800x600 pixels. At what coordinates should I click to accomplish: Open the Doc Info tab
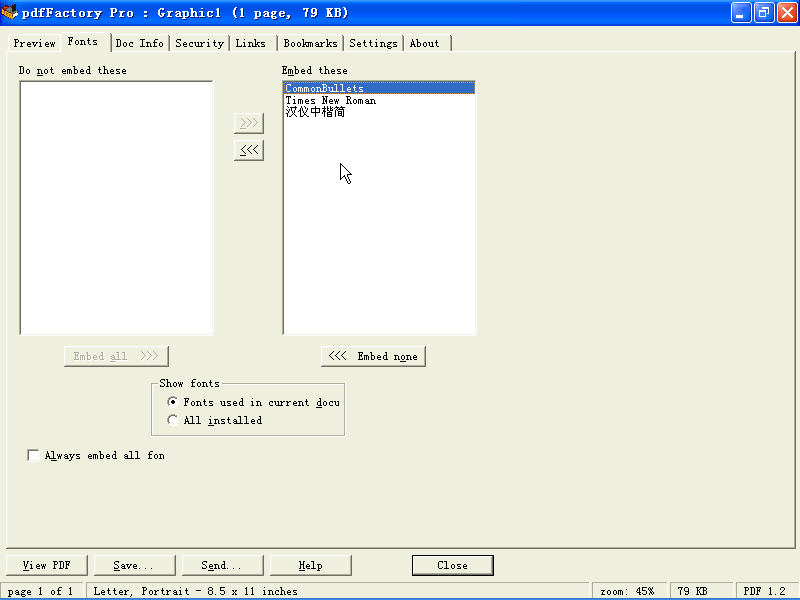click(139, 43)
